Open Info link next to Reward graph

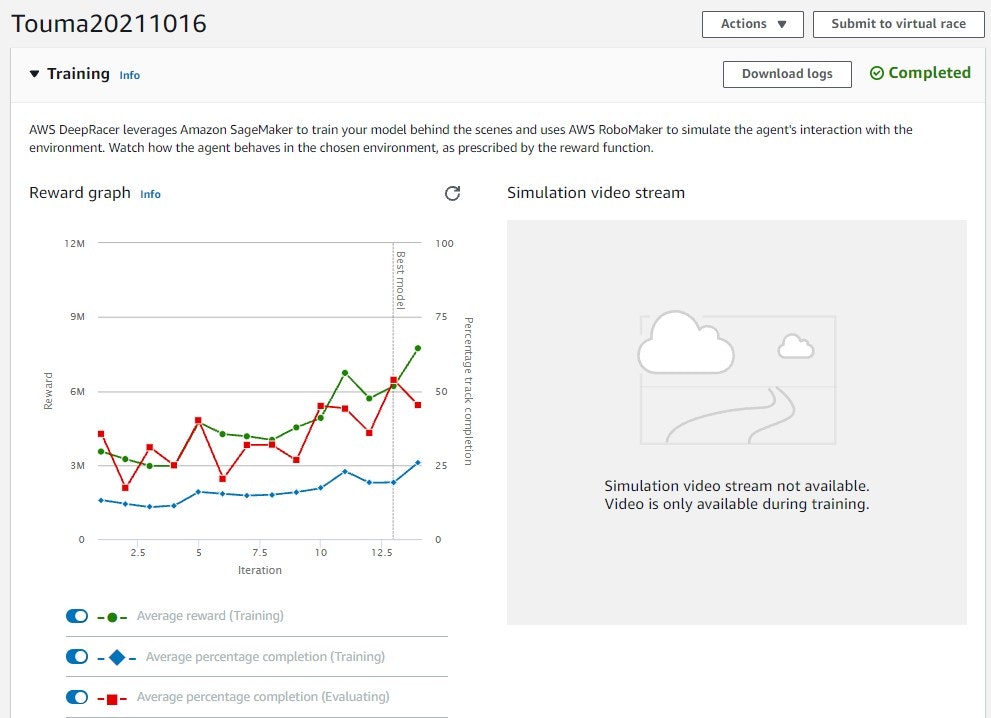point(150,194)
